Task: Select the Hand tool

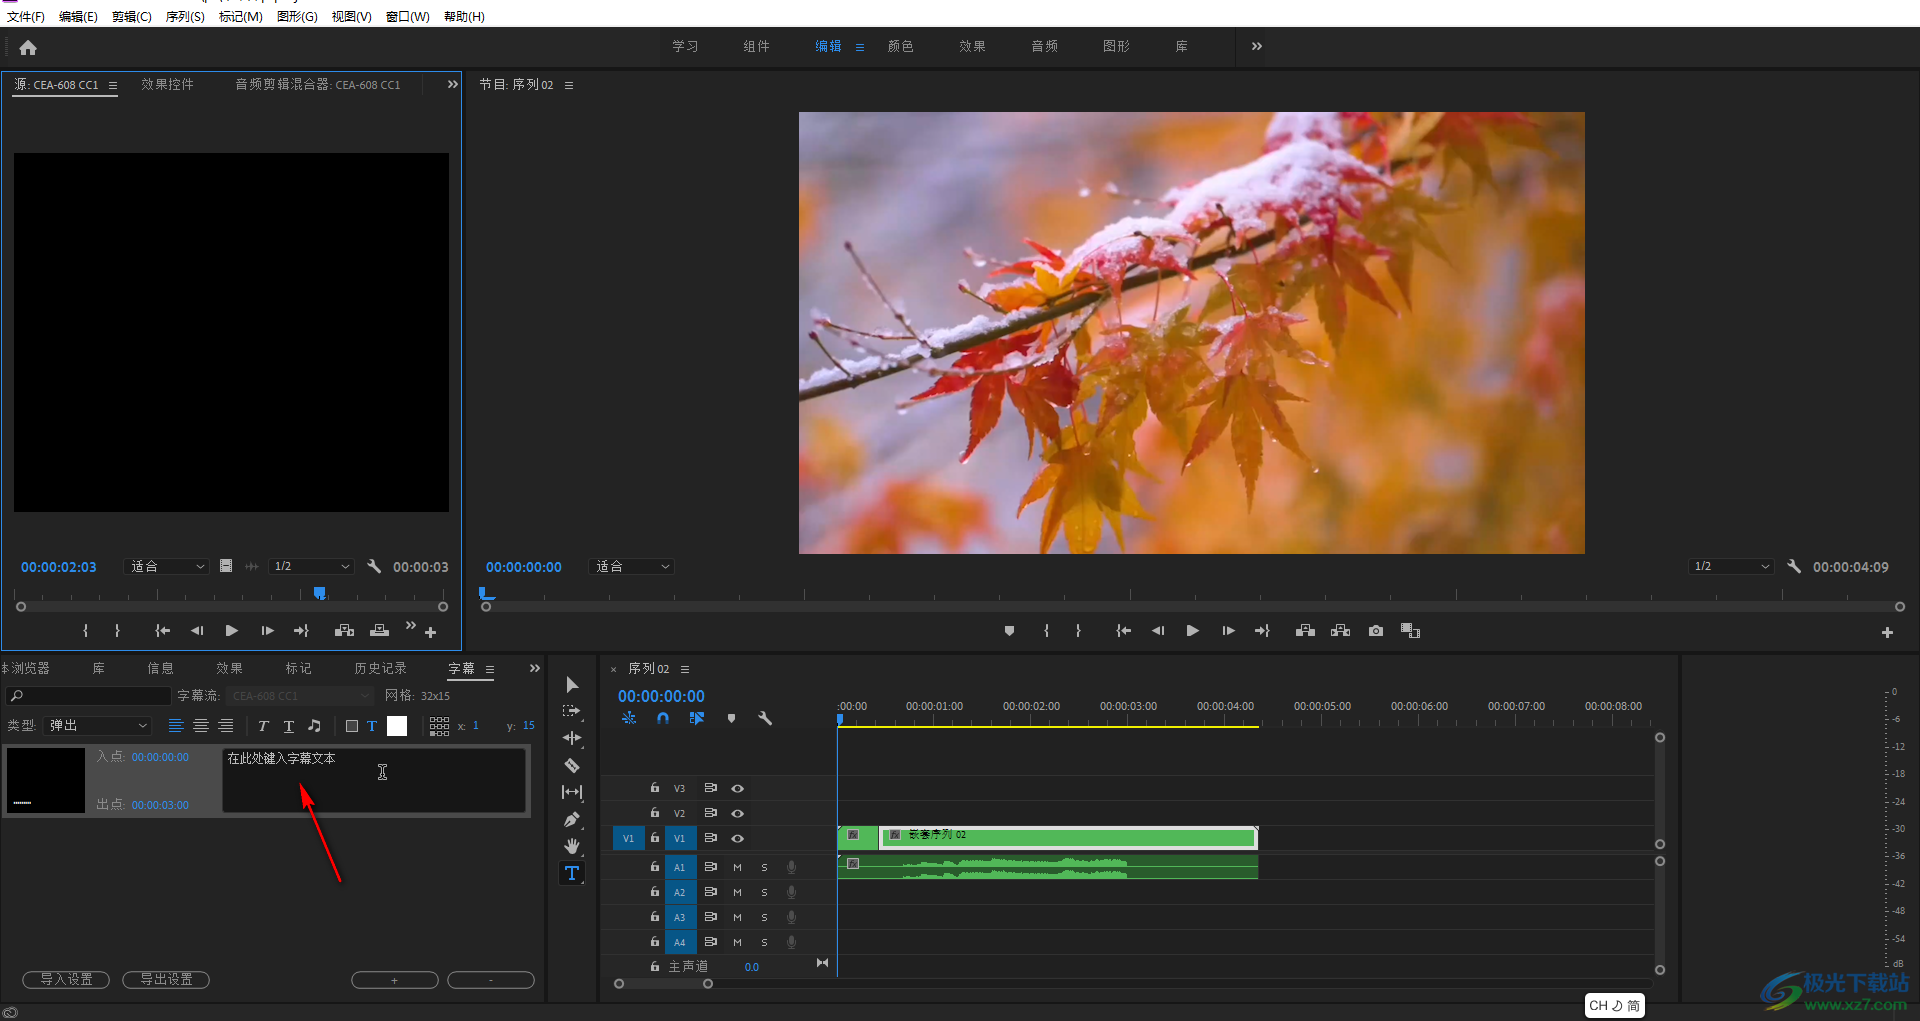Action: click(x=572, y=846)
